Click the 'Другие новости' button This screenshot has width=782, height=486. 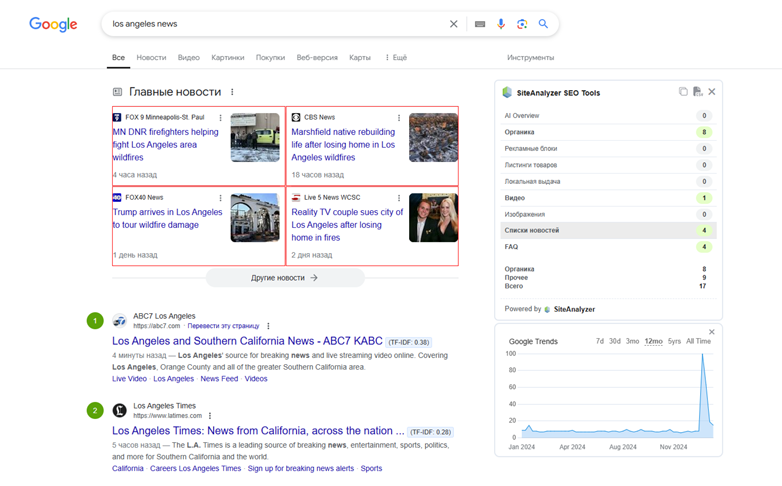coord(285,278)
